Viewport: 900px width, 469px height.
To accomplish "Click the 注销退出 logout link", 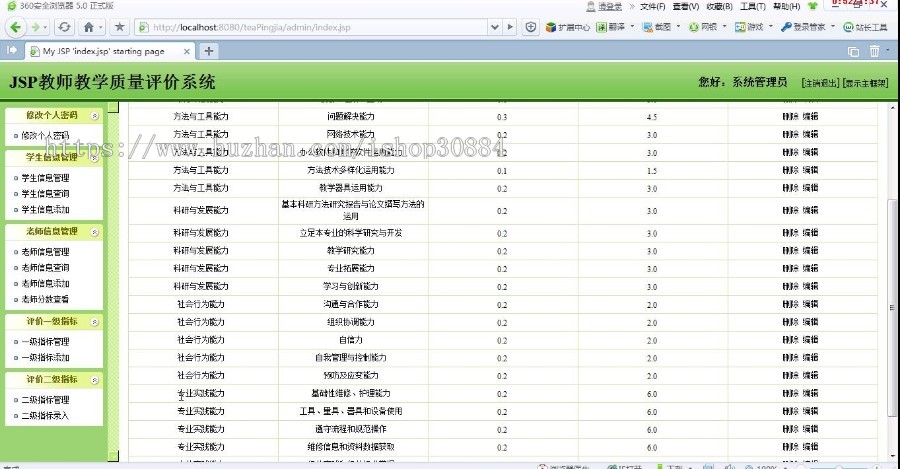I will pos(820,83).
